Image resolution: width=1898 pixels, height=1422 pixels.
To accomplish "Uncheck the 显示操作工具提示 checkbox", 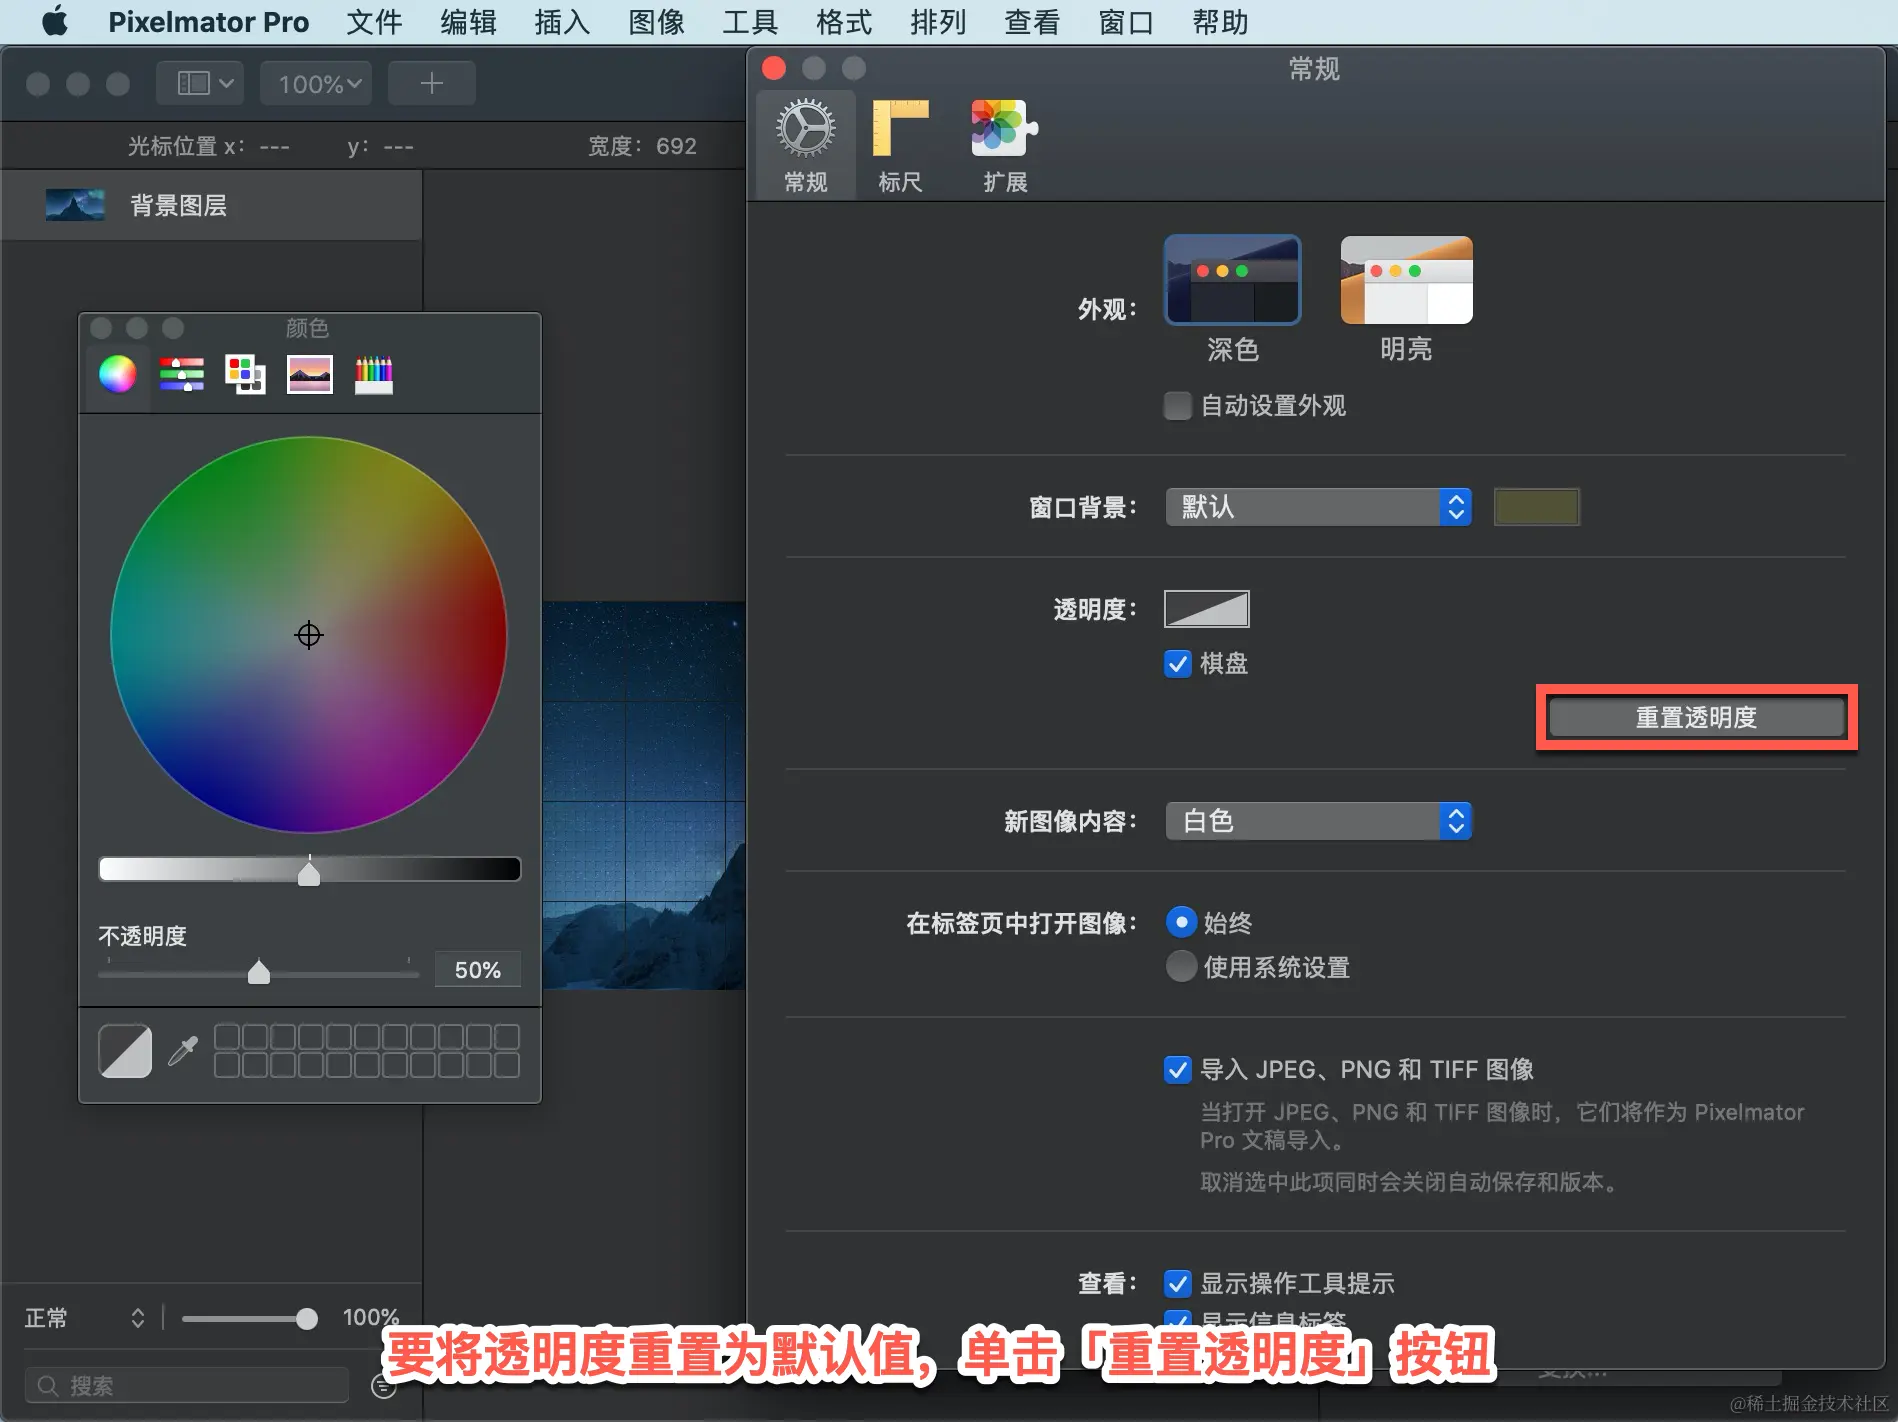I will 1178,1284.
